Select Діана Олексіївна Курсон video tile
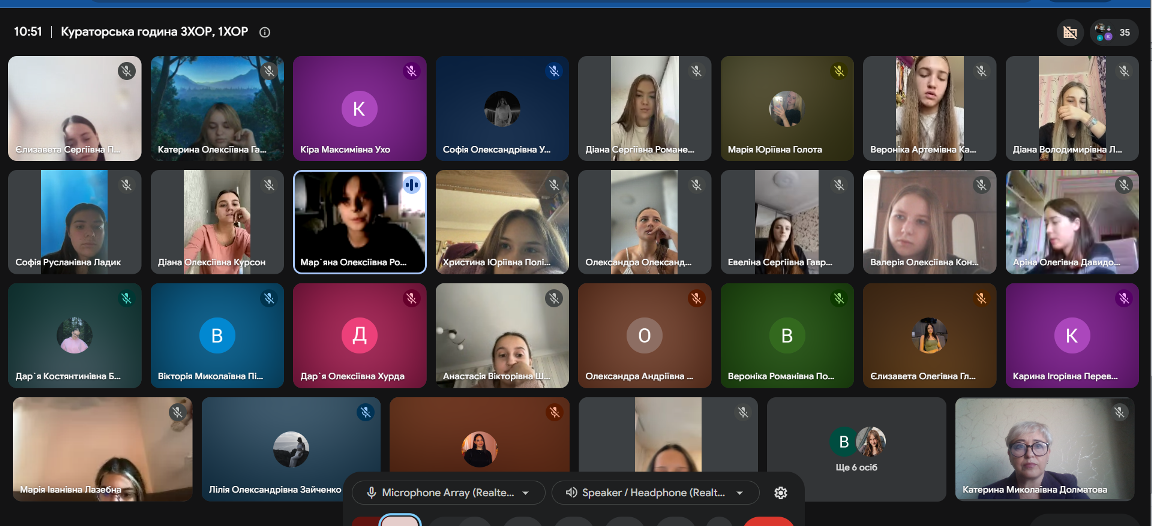 point(217,222)
